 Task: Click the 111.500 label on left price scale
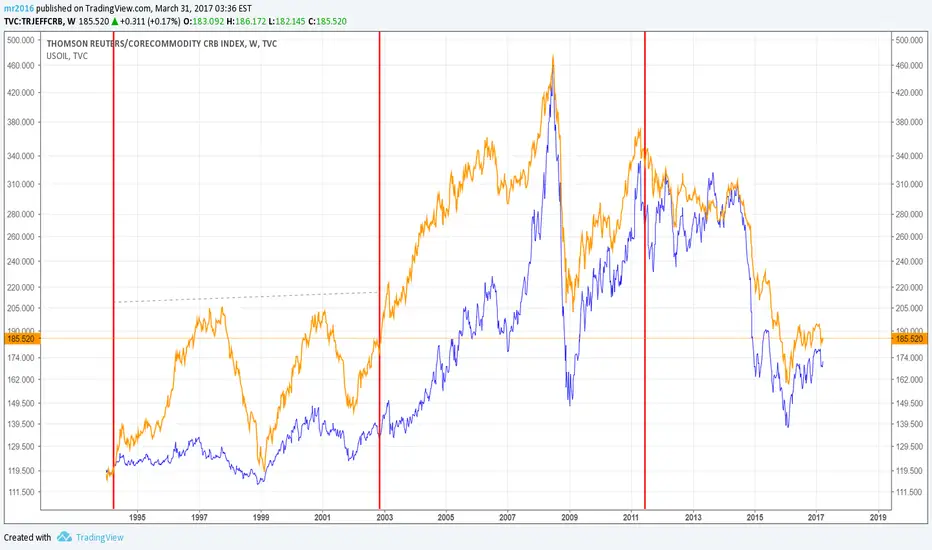[x=21, y=492]
